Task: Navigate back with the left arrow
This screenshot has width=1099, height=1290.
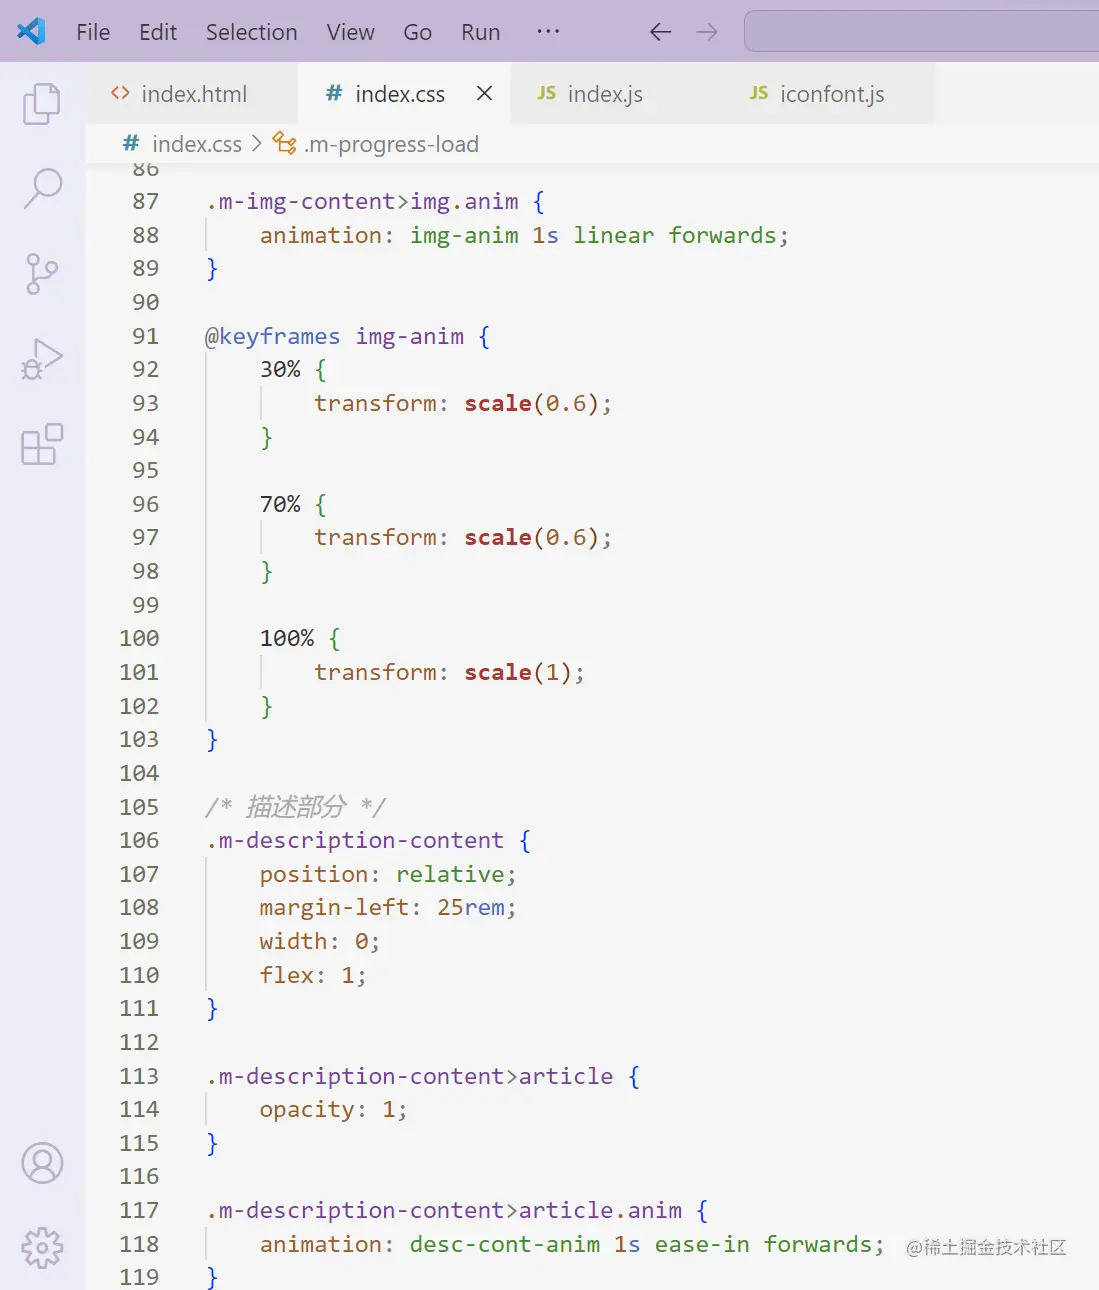Action: [x=660, y=32]
